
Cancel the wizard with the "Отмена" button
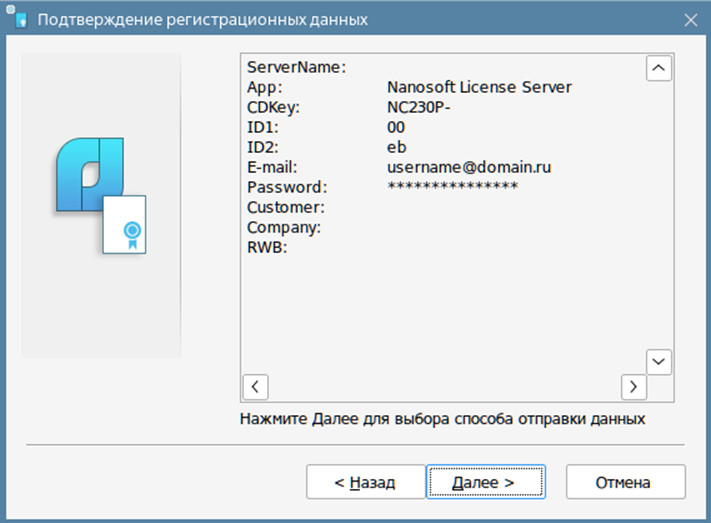(x=626, y=482)
